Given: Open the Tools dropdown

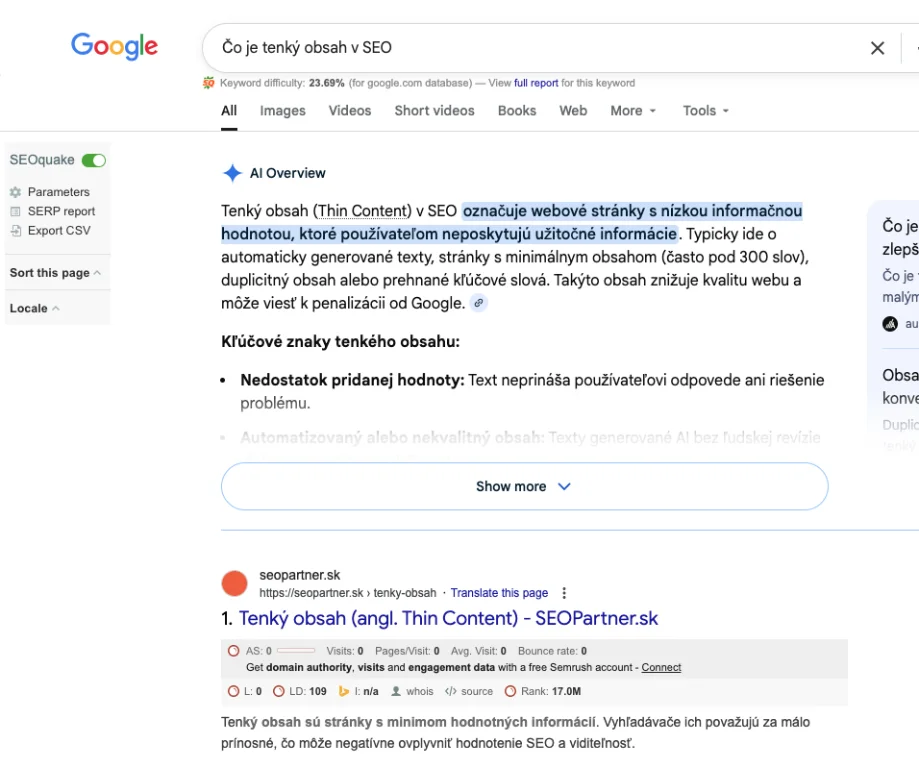Looking at the screenshot, I should pos(706,111).
